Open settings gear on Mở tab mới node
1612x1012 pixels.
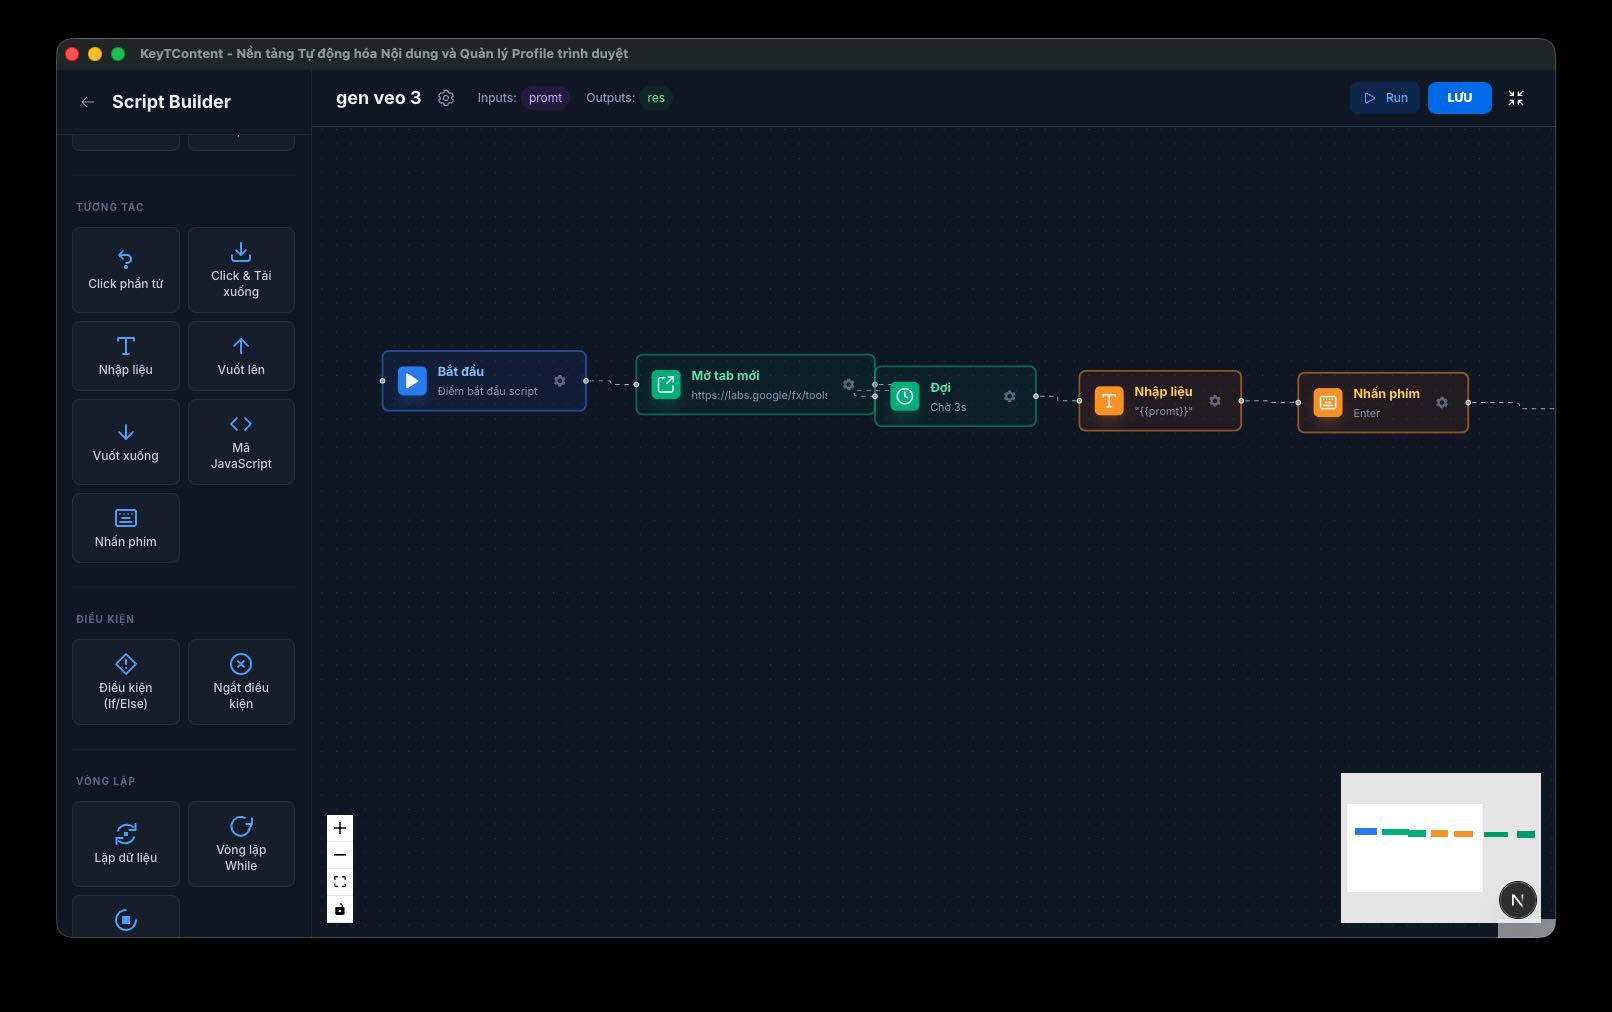pos(848,385)
